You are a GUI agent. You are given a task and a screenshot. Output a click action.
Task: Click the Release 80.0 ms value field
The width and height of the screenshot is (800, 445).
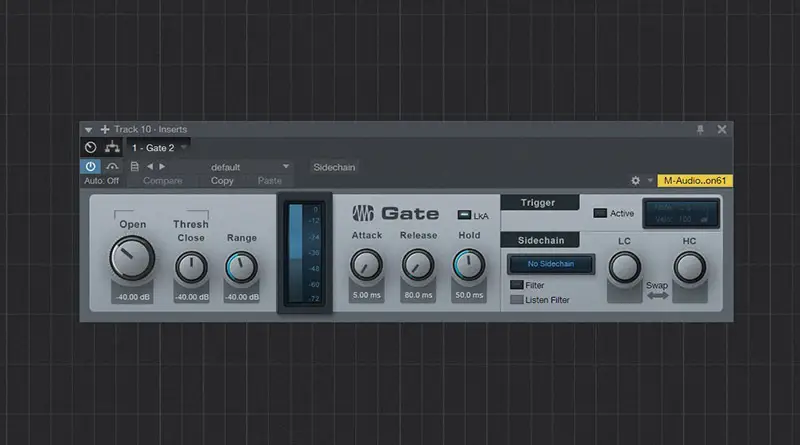[x=418, y=295]
